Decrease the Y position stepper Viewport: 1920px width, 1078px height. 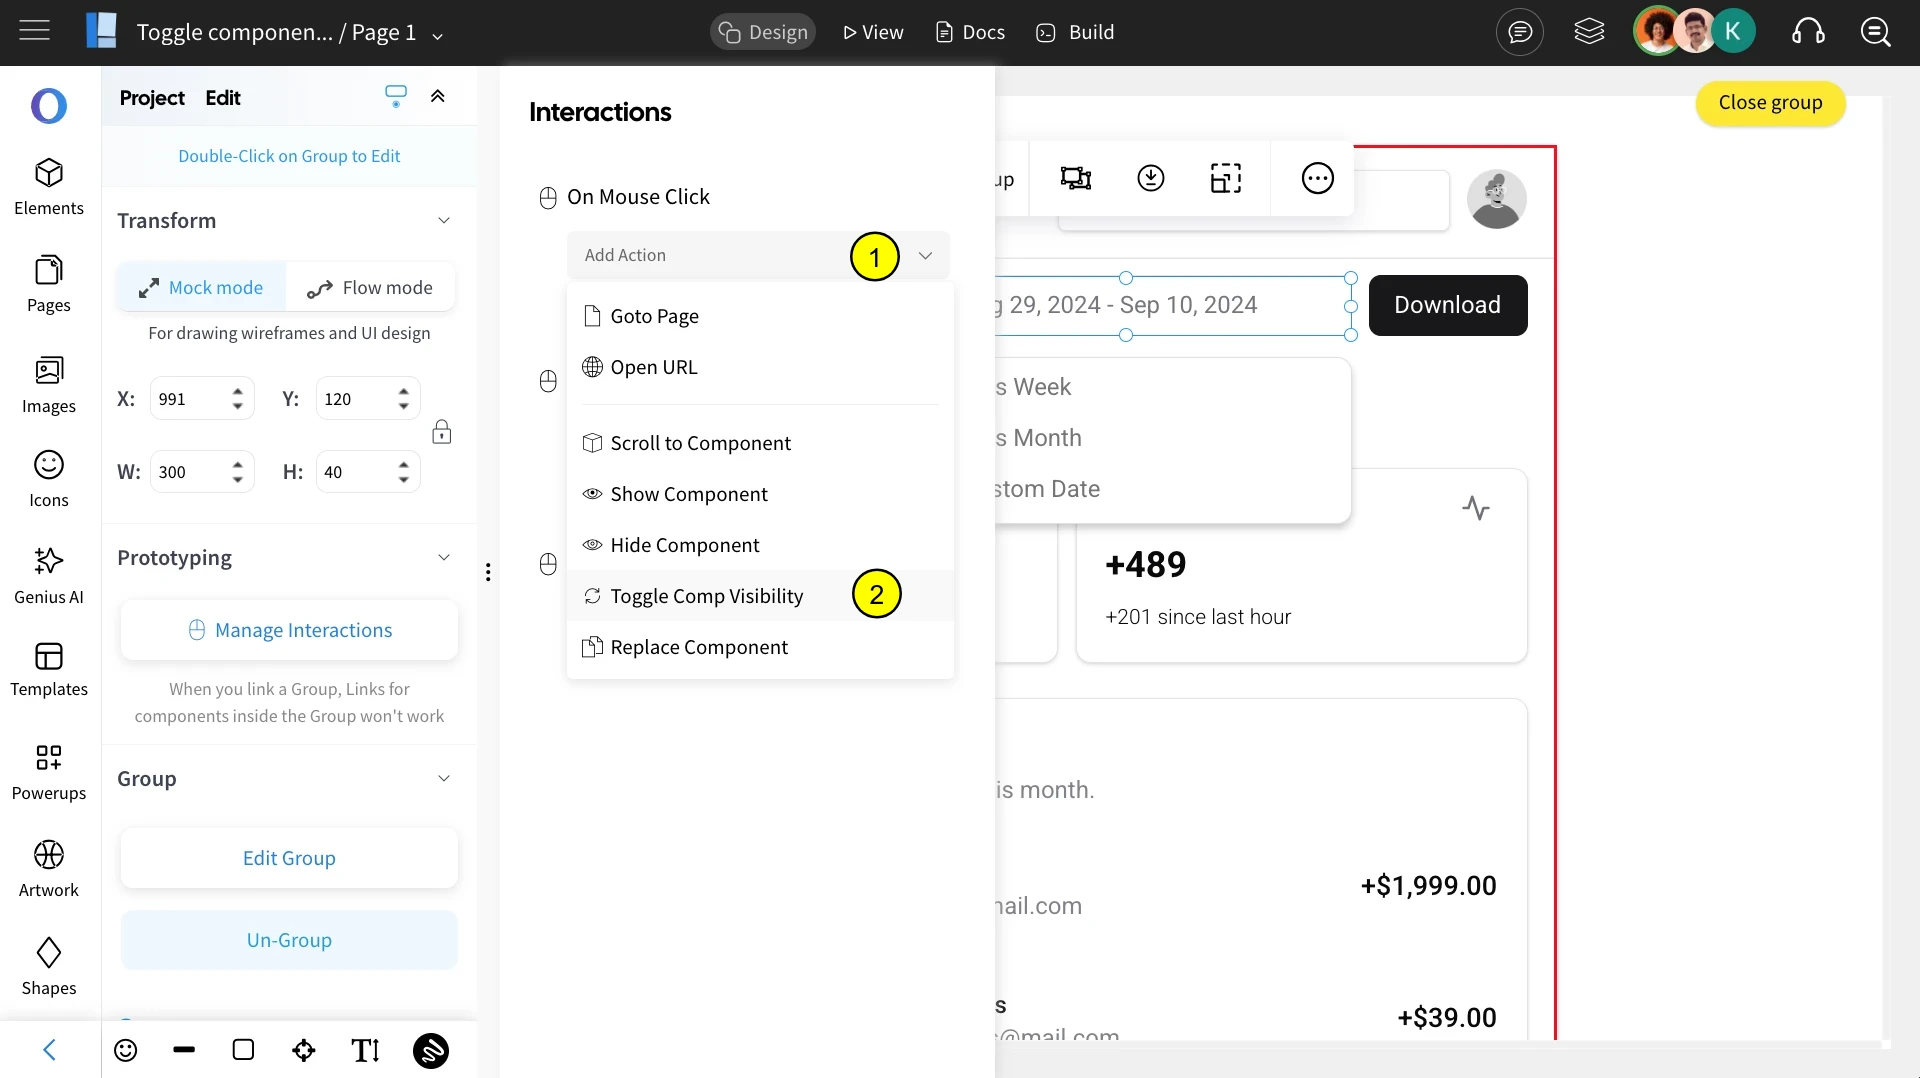(403, 407)
